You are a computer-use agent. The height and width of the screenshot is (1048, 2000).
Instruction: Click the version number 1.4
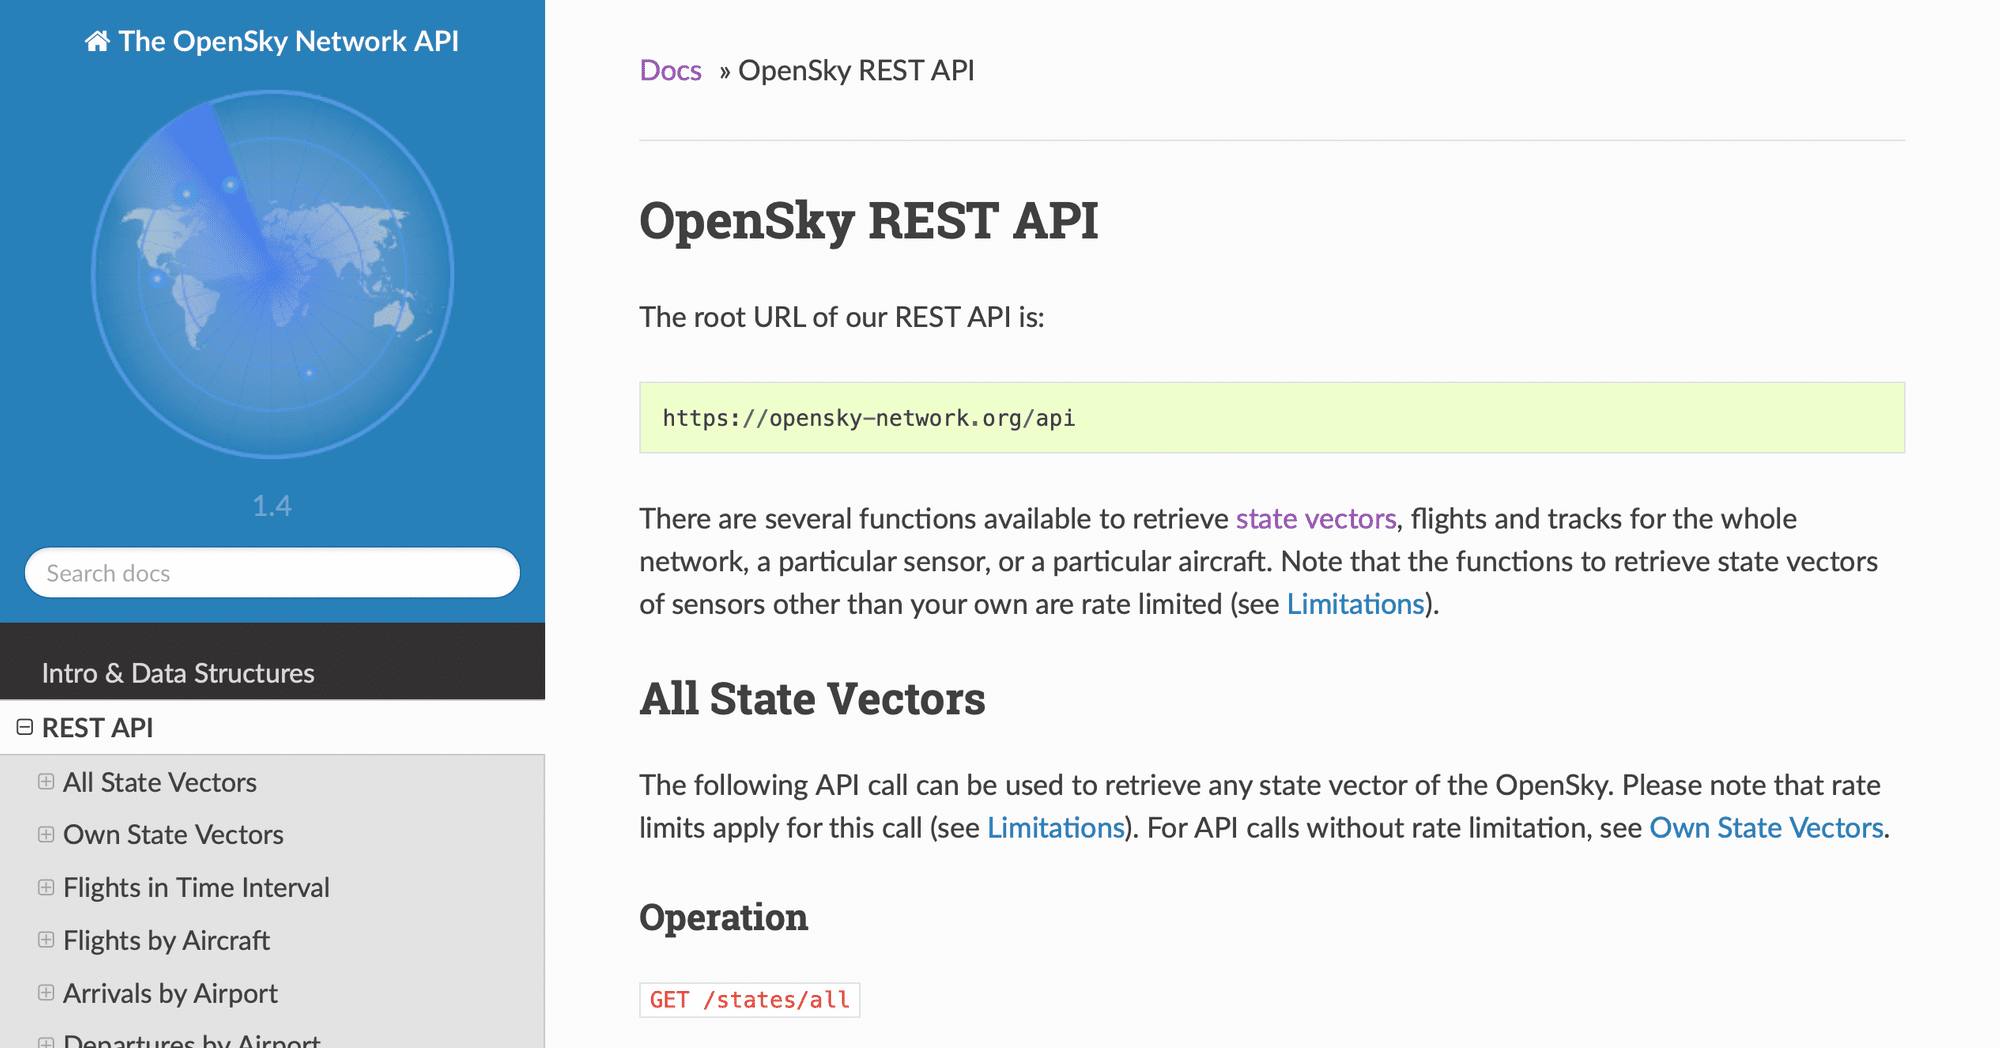point(272,506)
